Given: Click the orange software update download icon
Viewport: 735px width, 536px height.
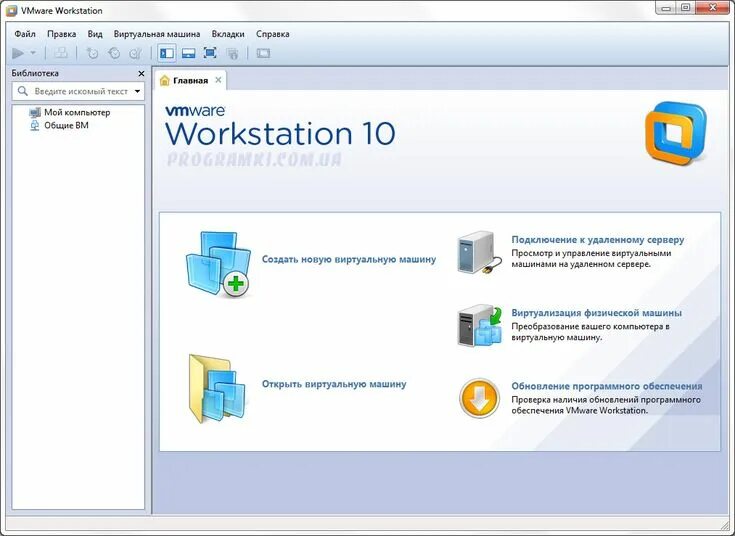Looking at the screenshot, I should tap(479, 398).
